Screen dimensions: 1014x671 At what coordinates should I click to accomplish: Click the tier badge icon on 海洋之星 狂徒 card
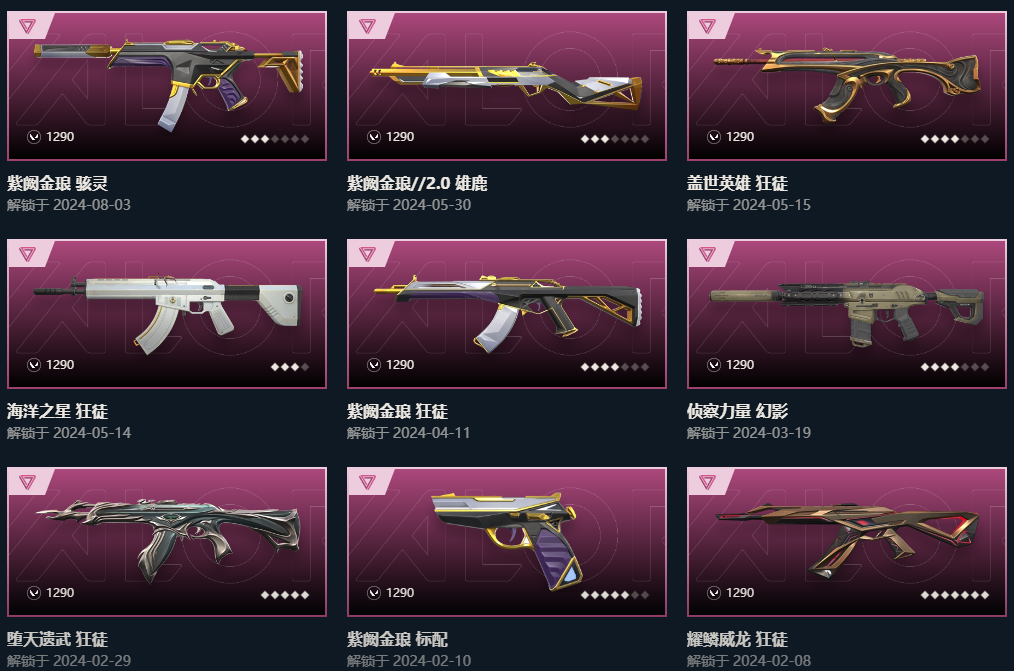27,254
